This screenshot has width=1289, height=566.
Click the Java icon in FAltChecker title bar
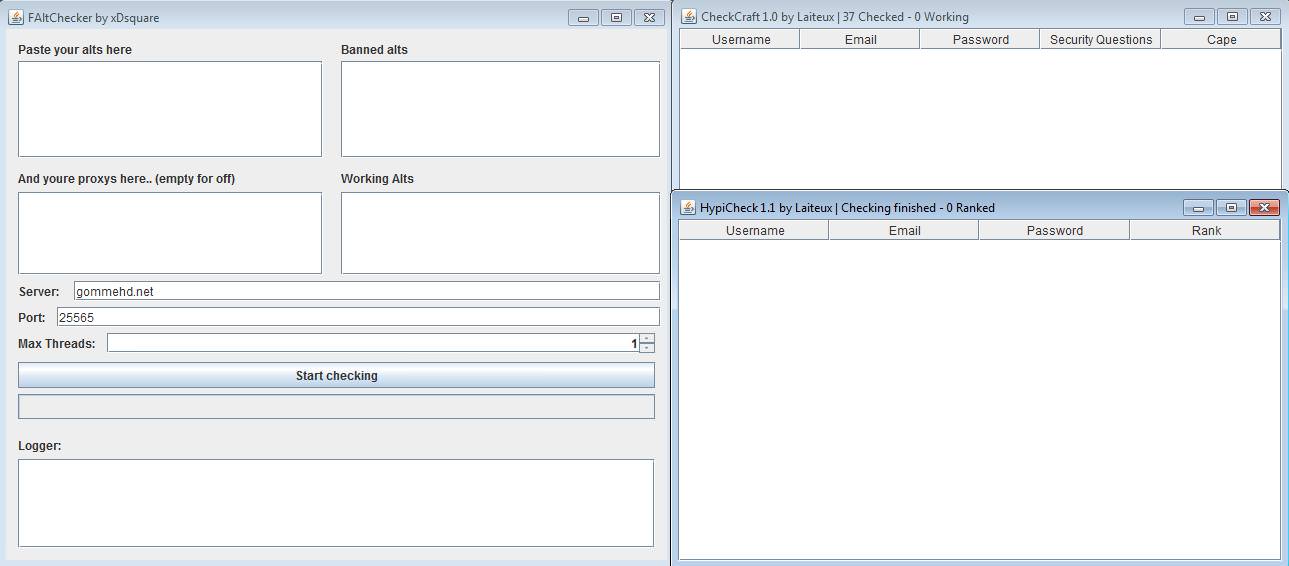pos(16,17)
